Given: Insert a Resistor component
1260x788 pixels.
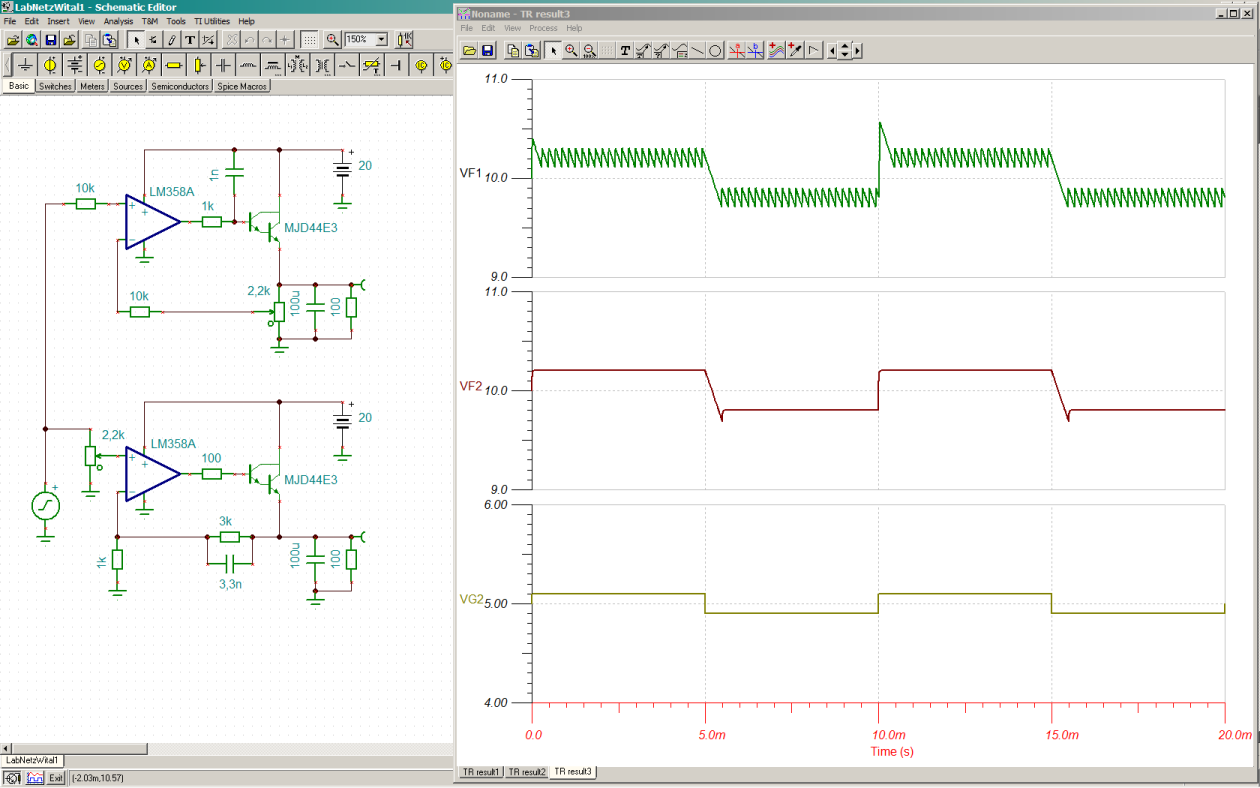Looking at the screenshot, I should tap(174, 65).
